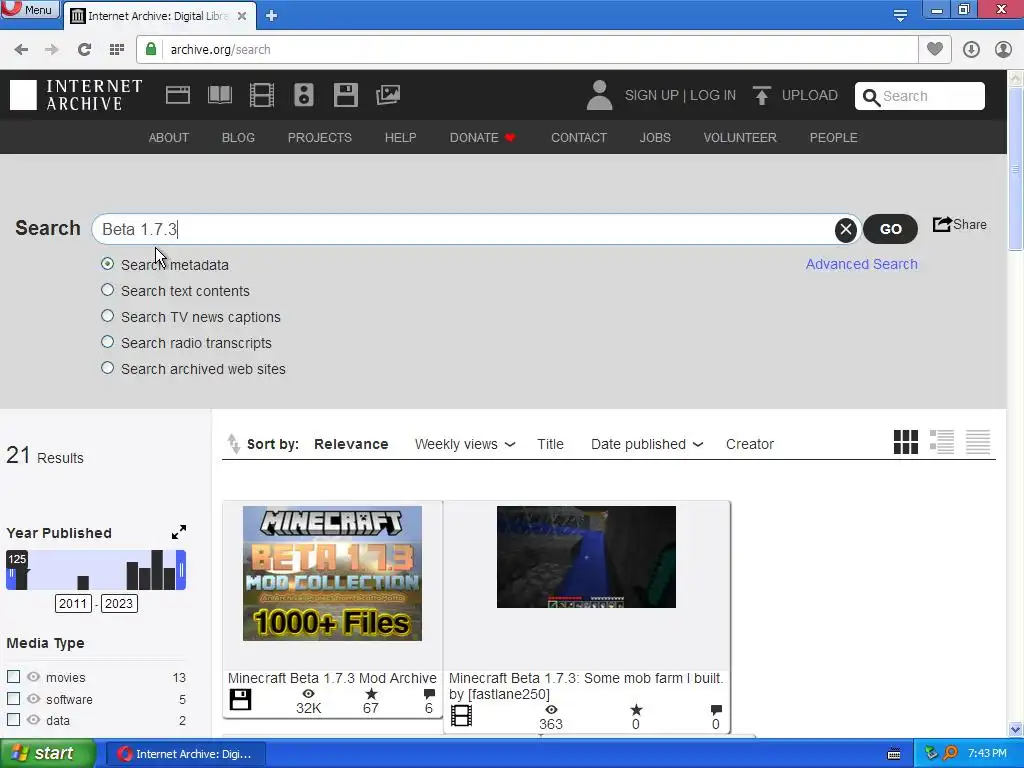Open the Web (Wayback) media icon
The image size is (1024, 768).
click(178, 95)
